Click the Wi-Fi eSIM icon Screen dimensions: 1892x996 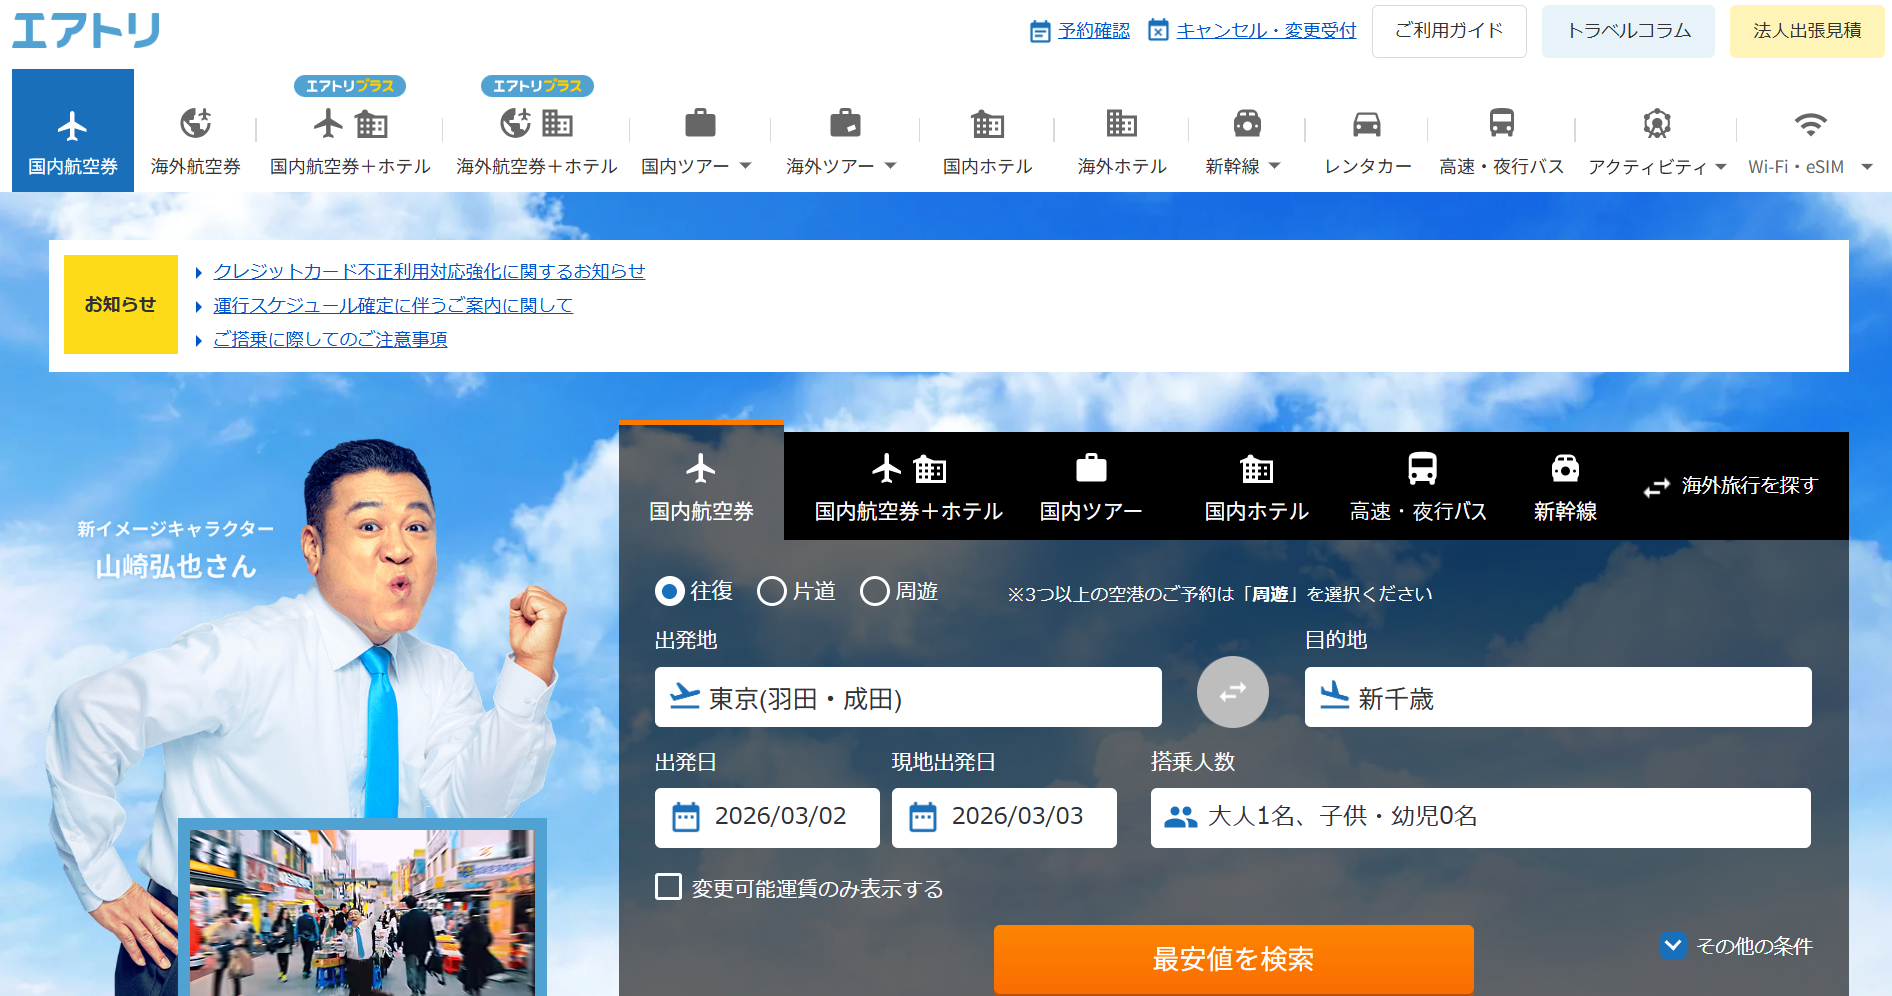(1809, 125)
